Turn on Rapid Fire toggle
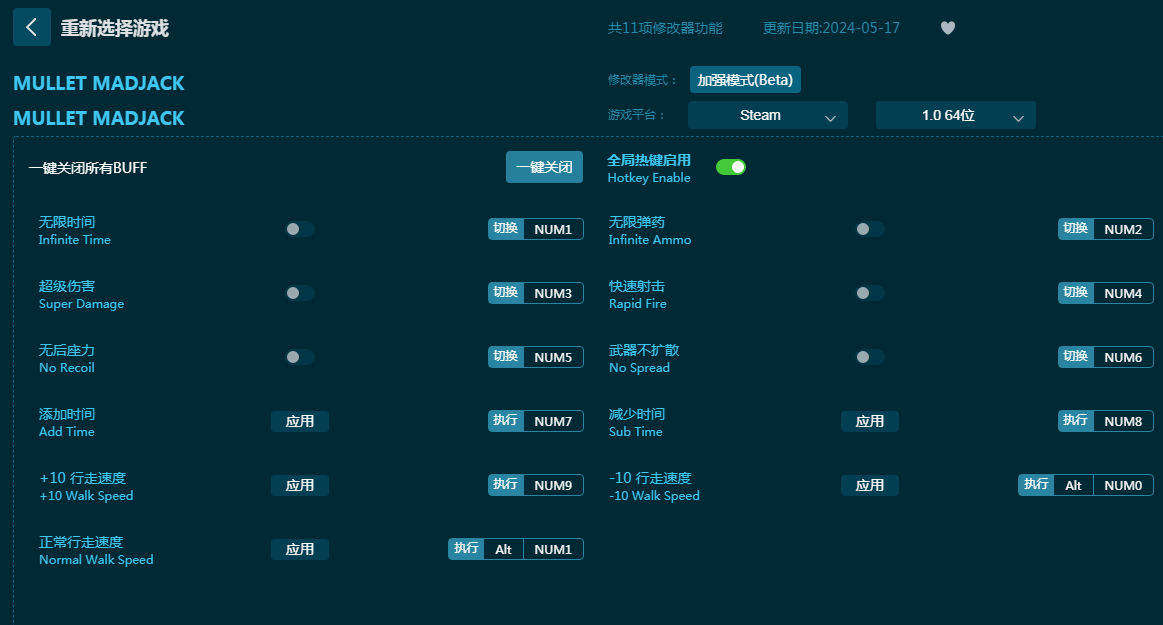The height and width of the screenshot is (625, 1163). coord(870,293)
